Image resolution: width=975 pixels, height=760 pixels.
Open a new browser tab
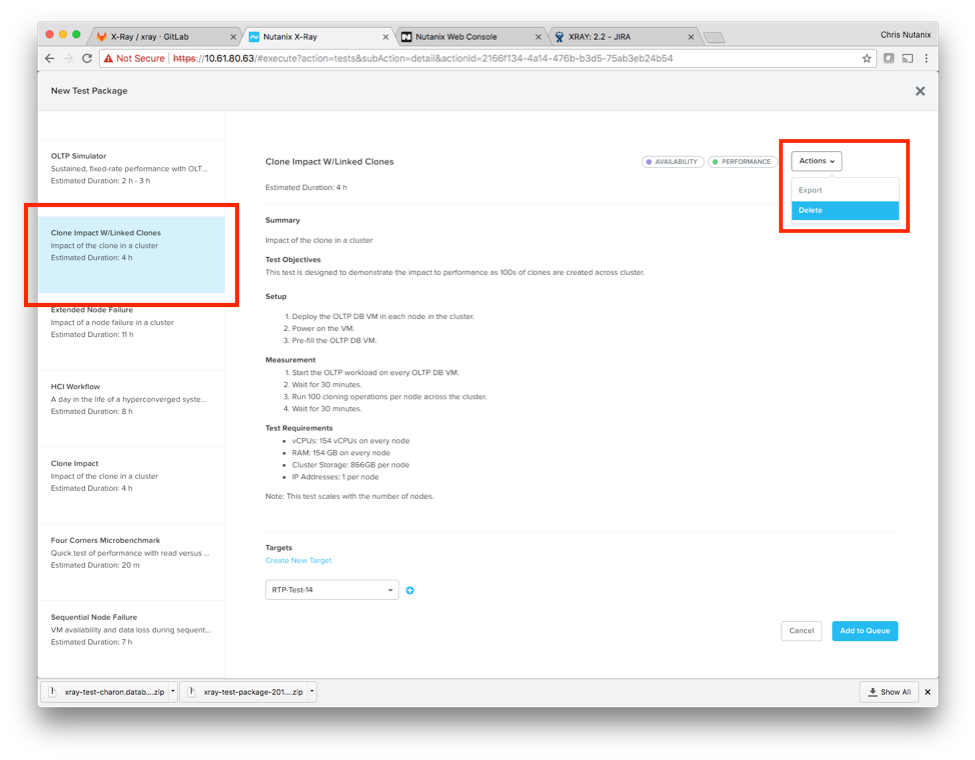[714, 38]
